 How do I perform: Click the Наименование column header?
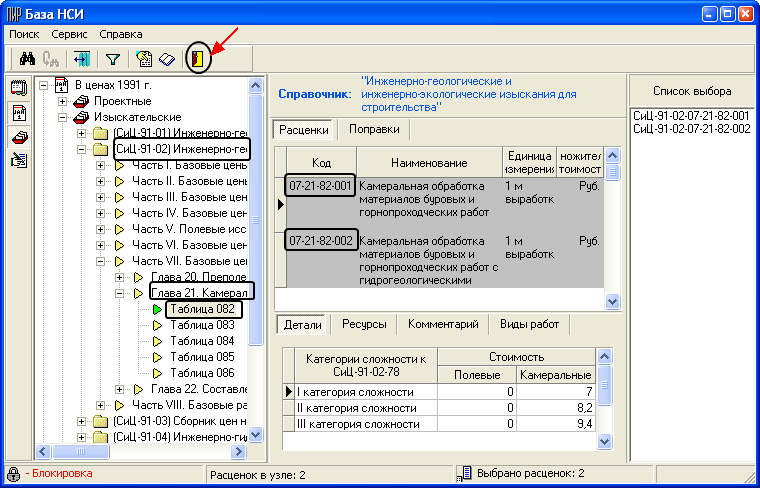(x=429, y=163)
